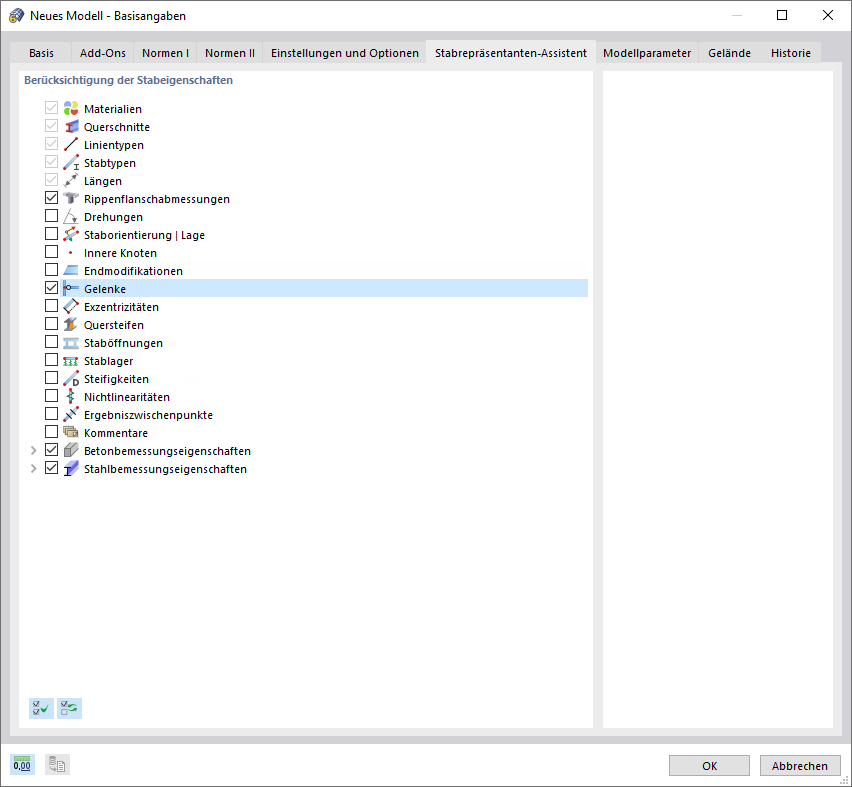The image size is (852, 787).
Task: Uncheck the Gelenke checkbox
Action: (51, 288)
